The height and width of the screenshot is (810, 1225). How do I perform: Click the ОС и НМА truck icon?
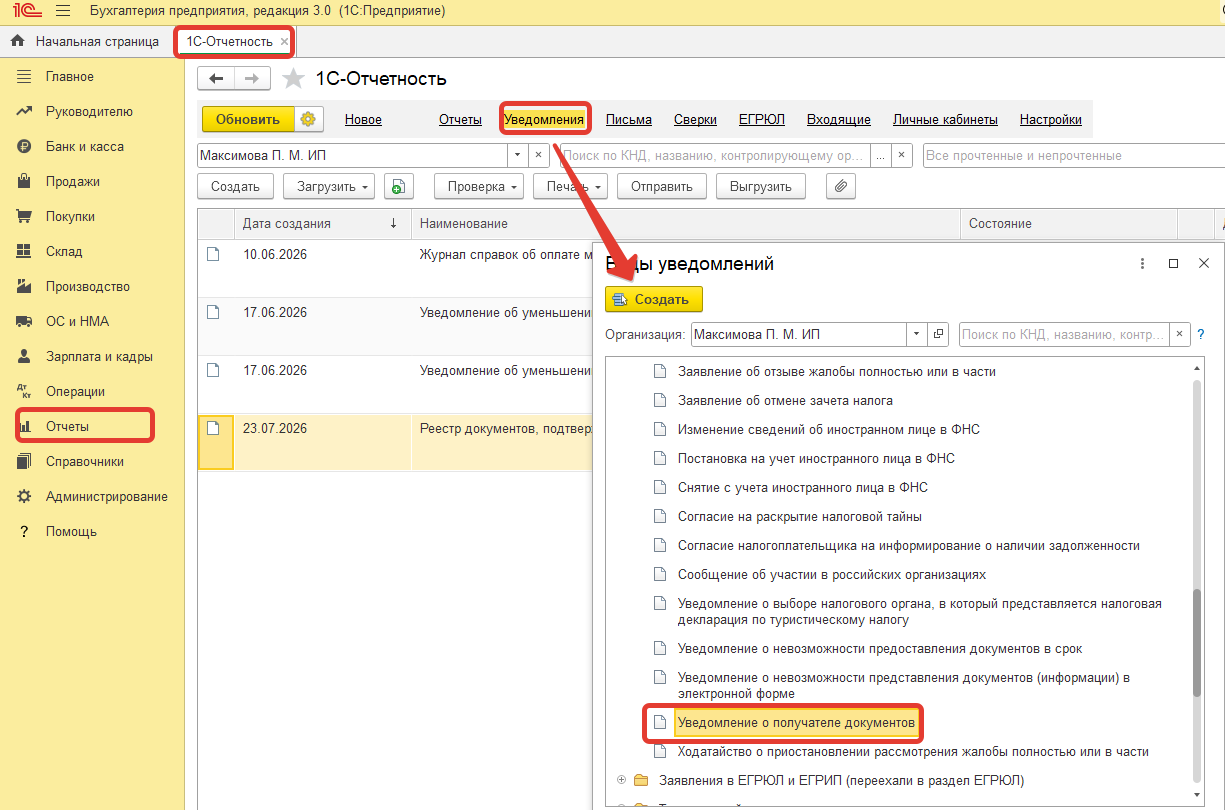(x=25, y=322)
